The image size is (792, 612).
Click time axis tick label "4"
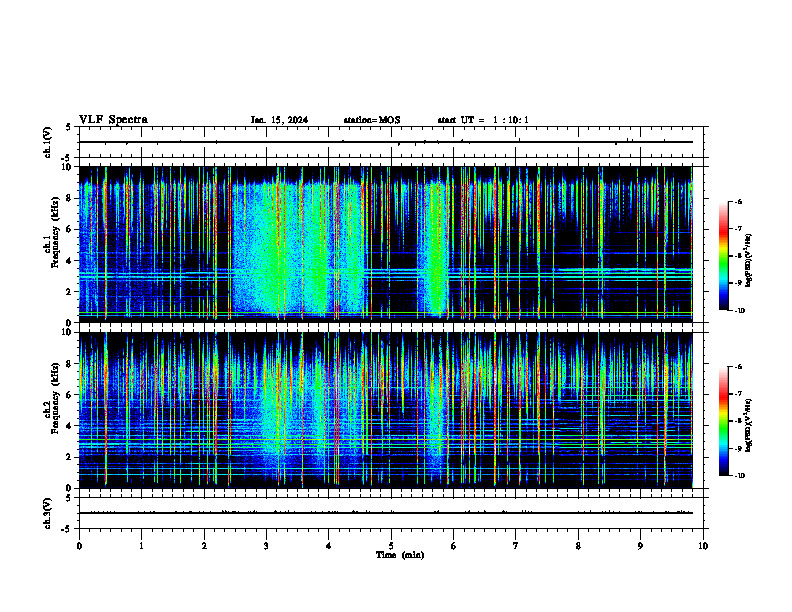coord(329,546)
